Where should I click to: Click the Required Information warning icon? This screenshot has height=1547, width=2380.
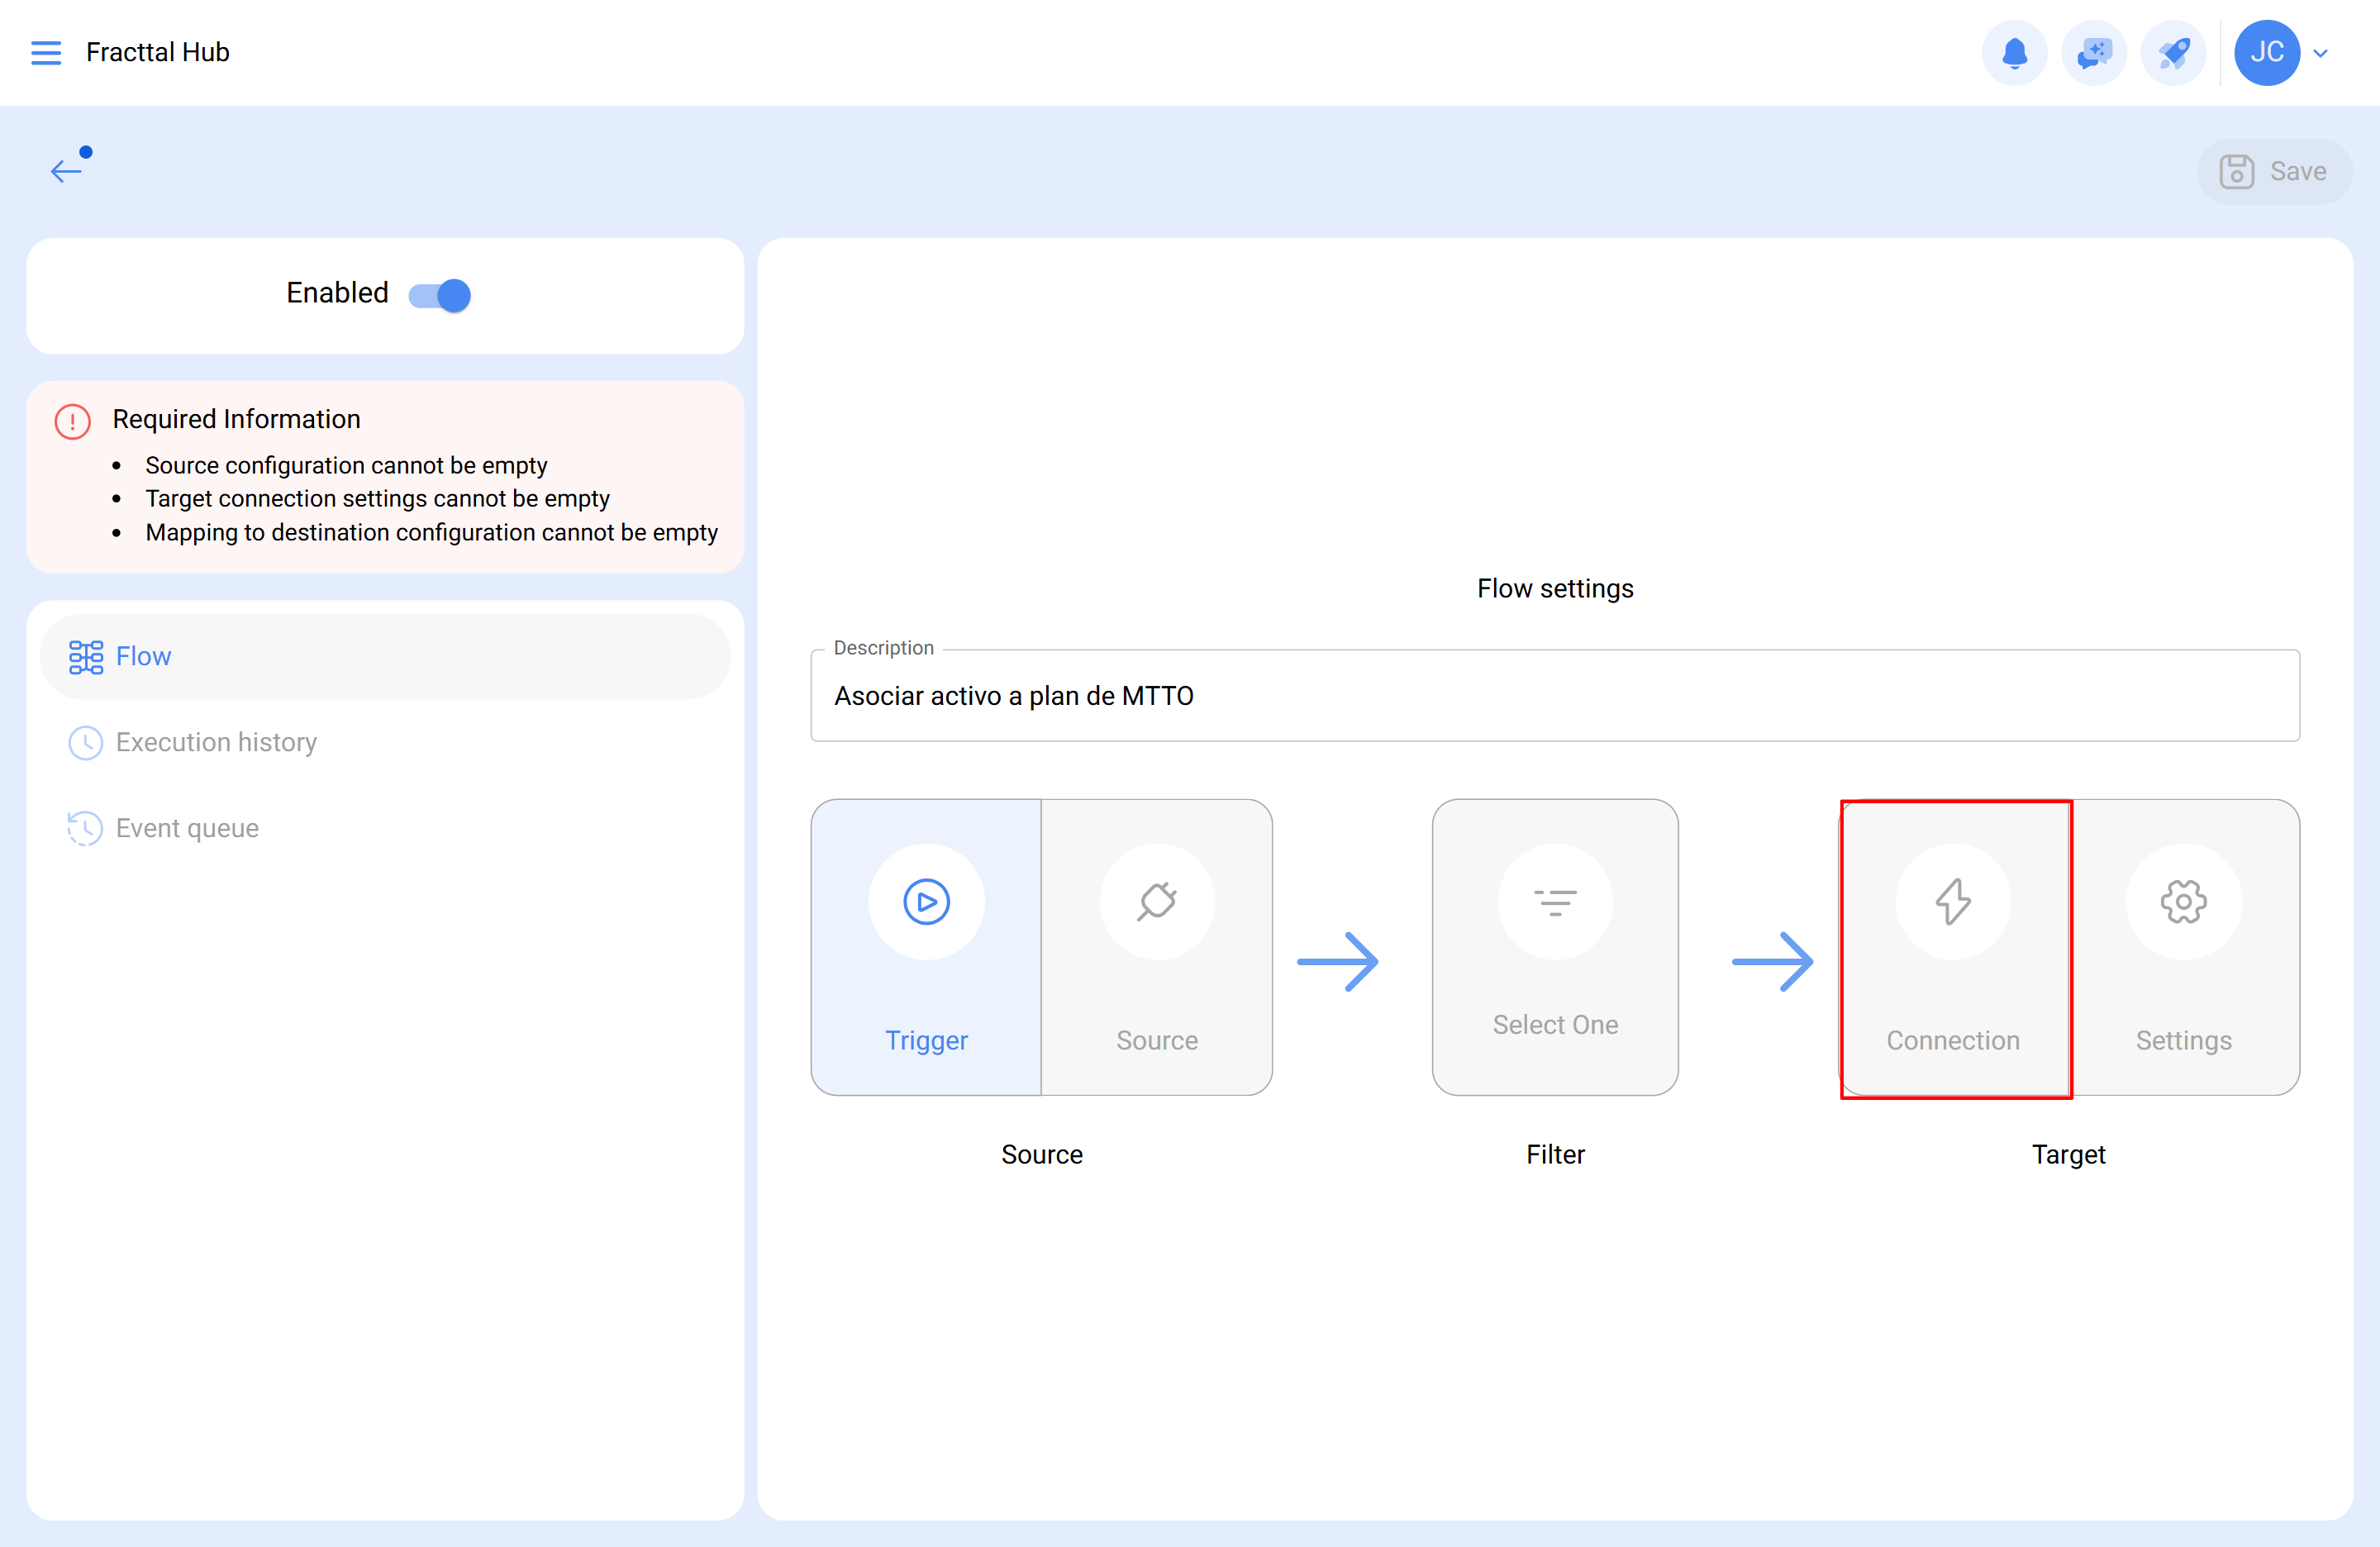[x=72, y=421]
